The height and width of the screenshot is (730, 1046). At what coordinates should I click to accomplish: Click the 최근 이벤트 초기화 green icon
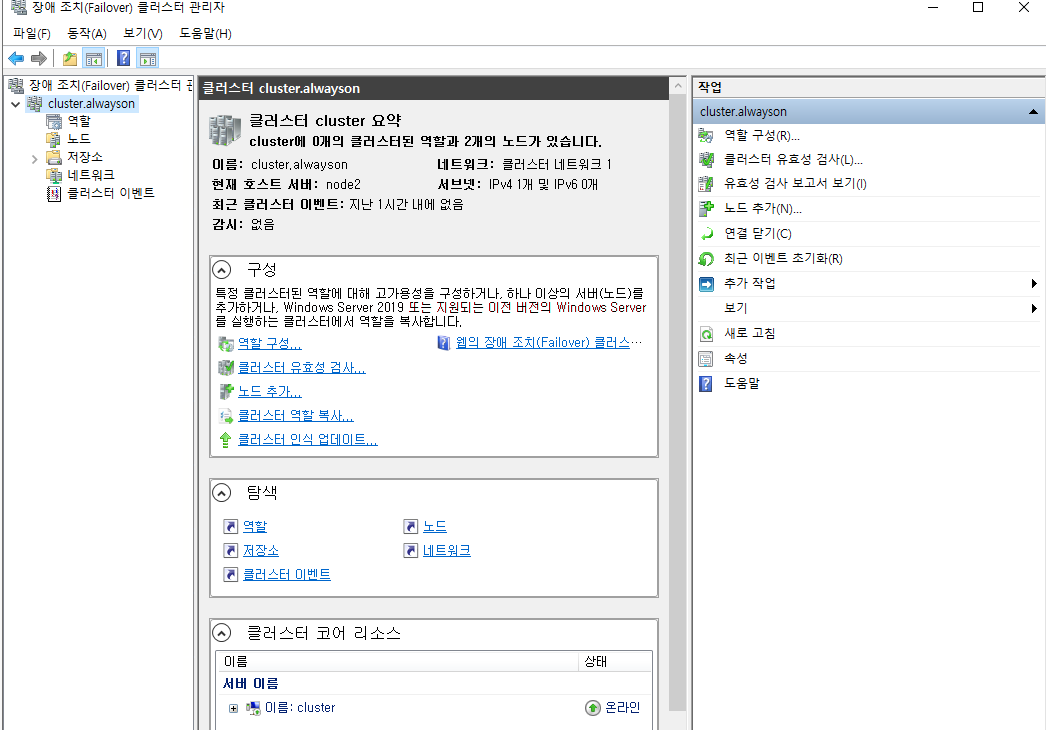706,259
